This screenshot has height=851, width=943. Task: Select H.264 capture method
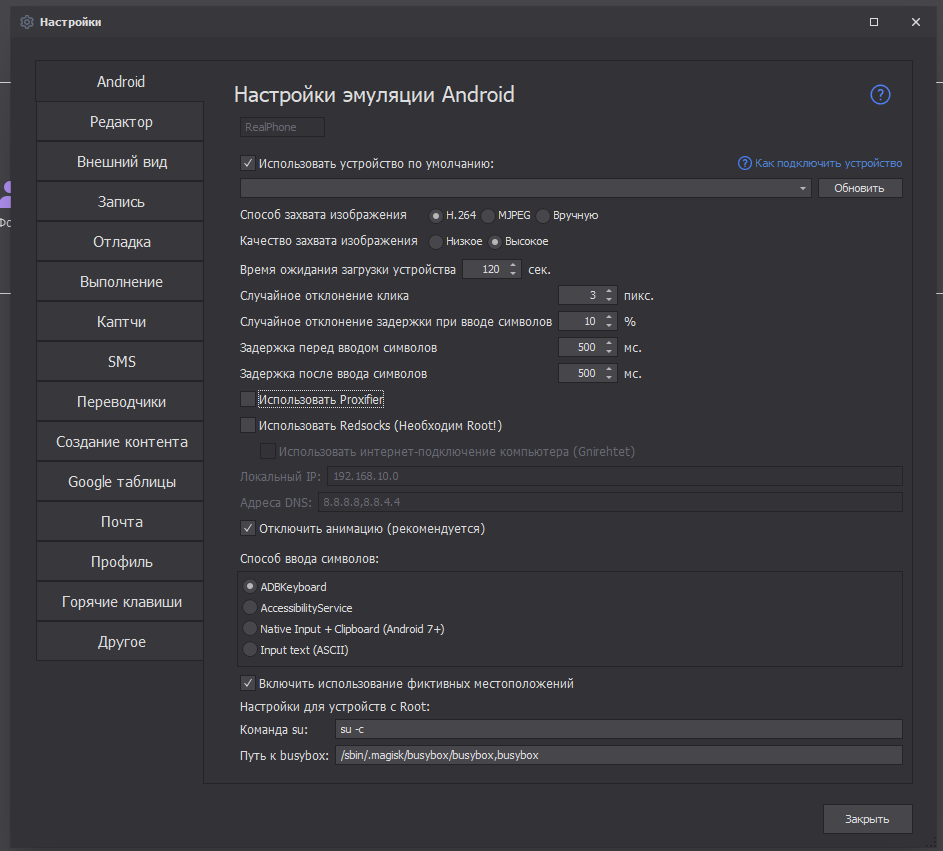pyautogui.click(x=436, y=215)
